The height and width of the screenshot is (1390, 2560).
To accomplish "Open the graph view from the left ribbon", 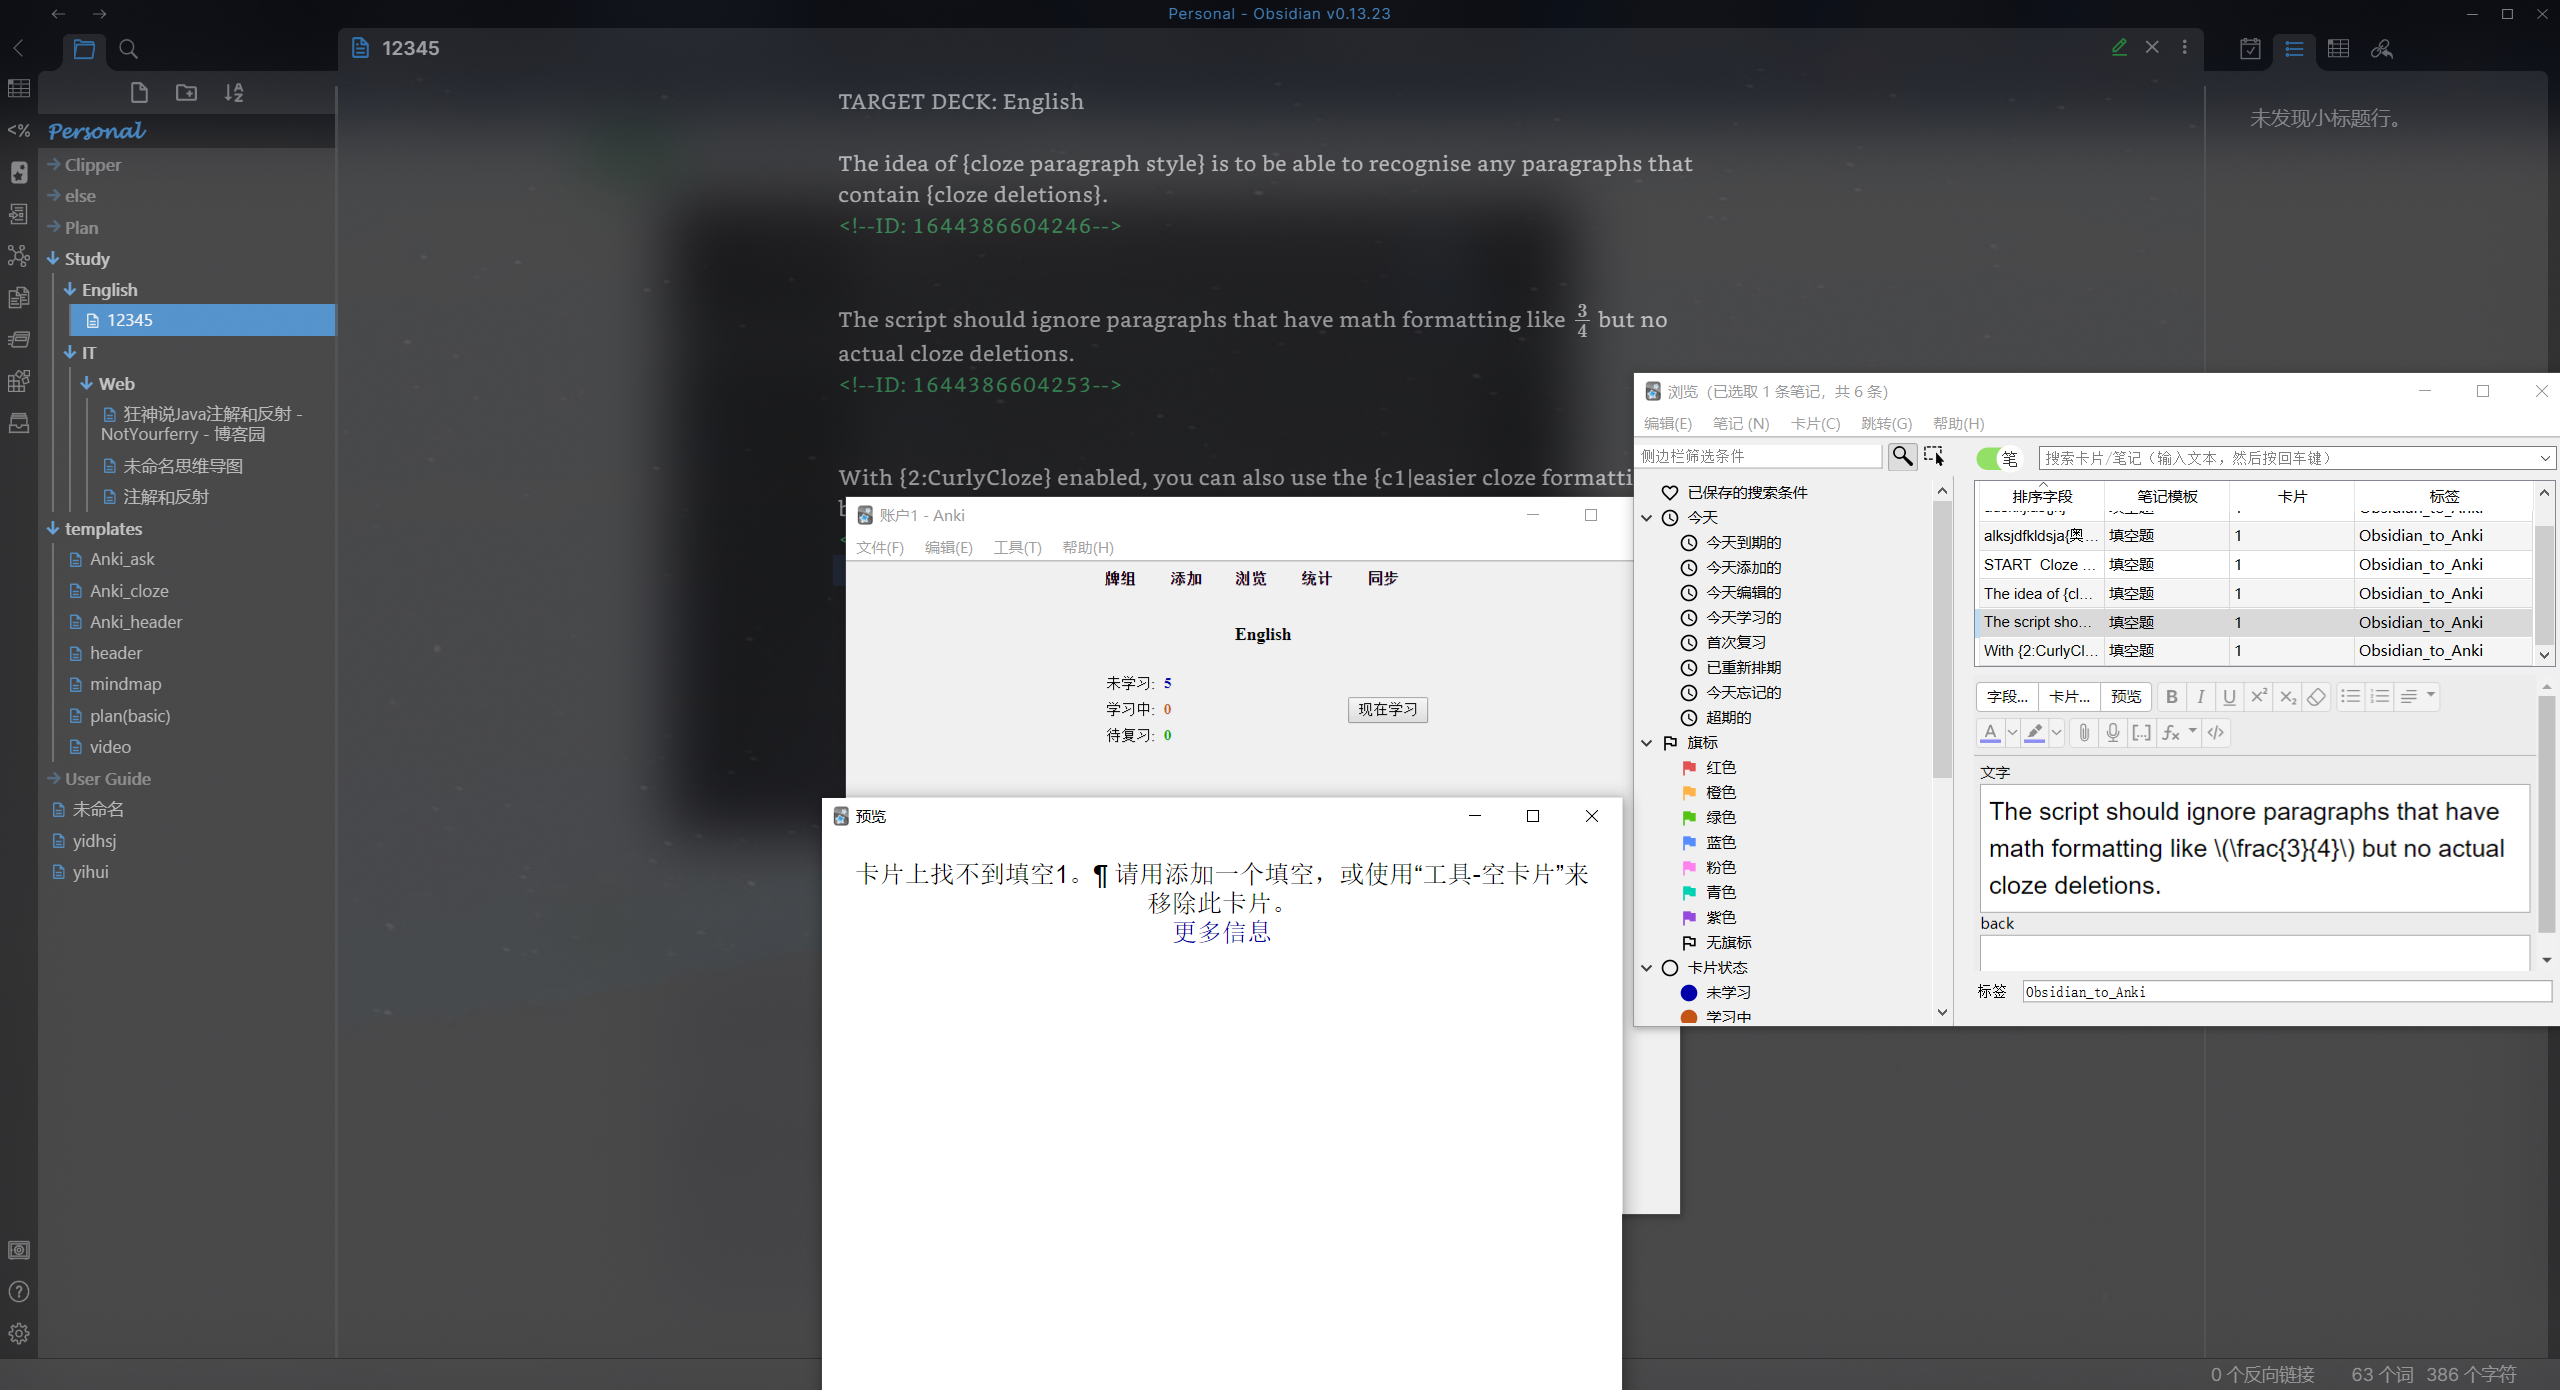I will click(19, 256).
